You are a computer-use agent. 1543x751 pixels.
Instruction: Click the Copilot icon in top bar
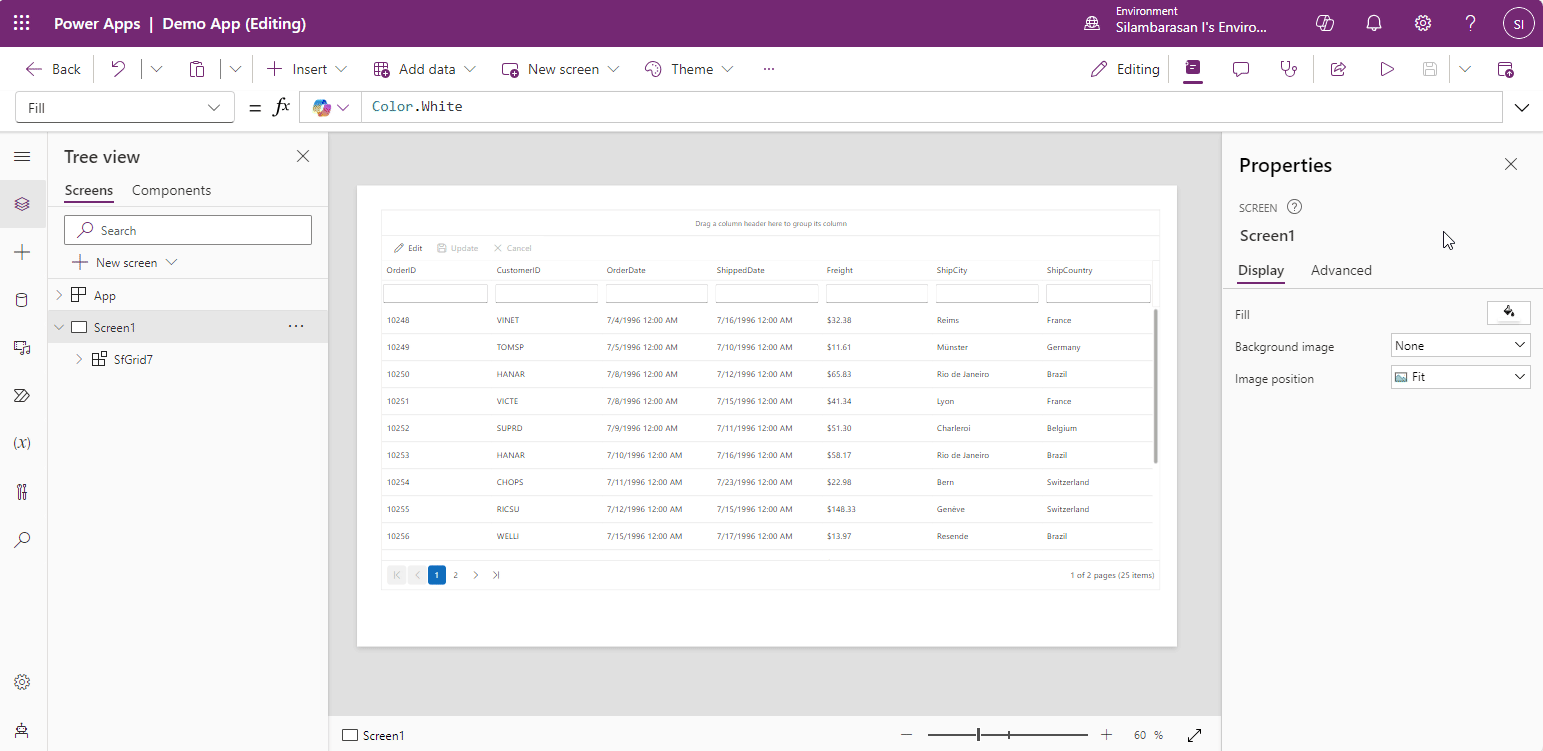1325,23
